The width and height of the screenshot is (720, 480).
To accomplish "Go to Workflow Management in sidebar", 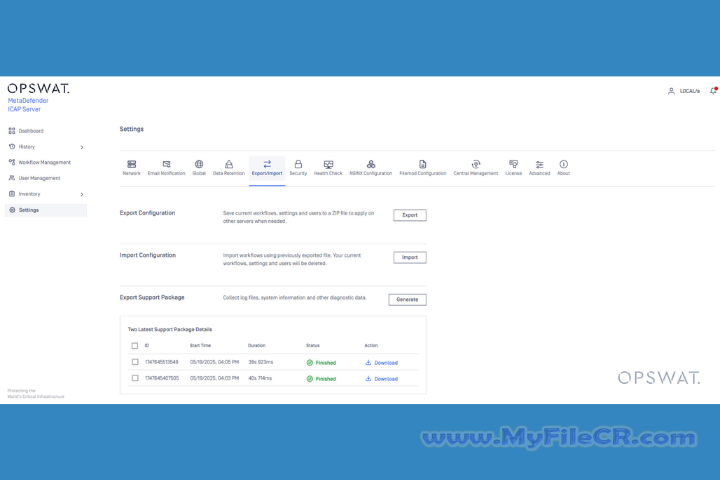I will coord(44,162).
